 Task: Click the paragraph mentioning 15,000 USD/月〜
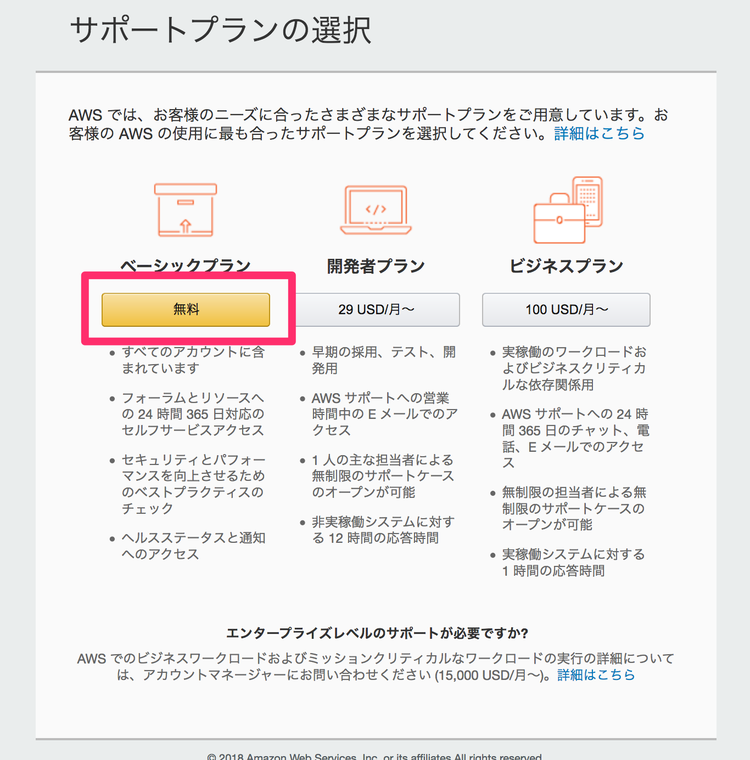coord(375,666)
